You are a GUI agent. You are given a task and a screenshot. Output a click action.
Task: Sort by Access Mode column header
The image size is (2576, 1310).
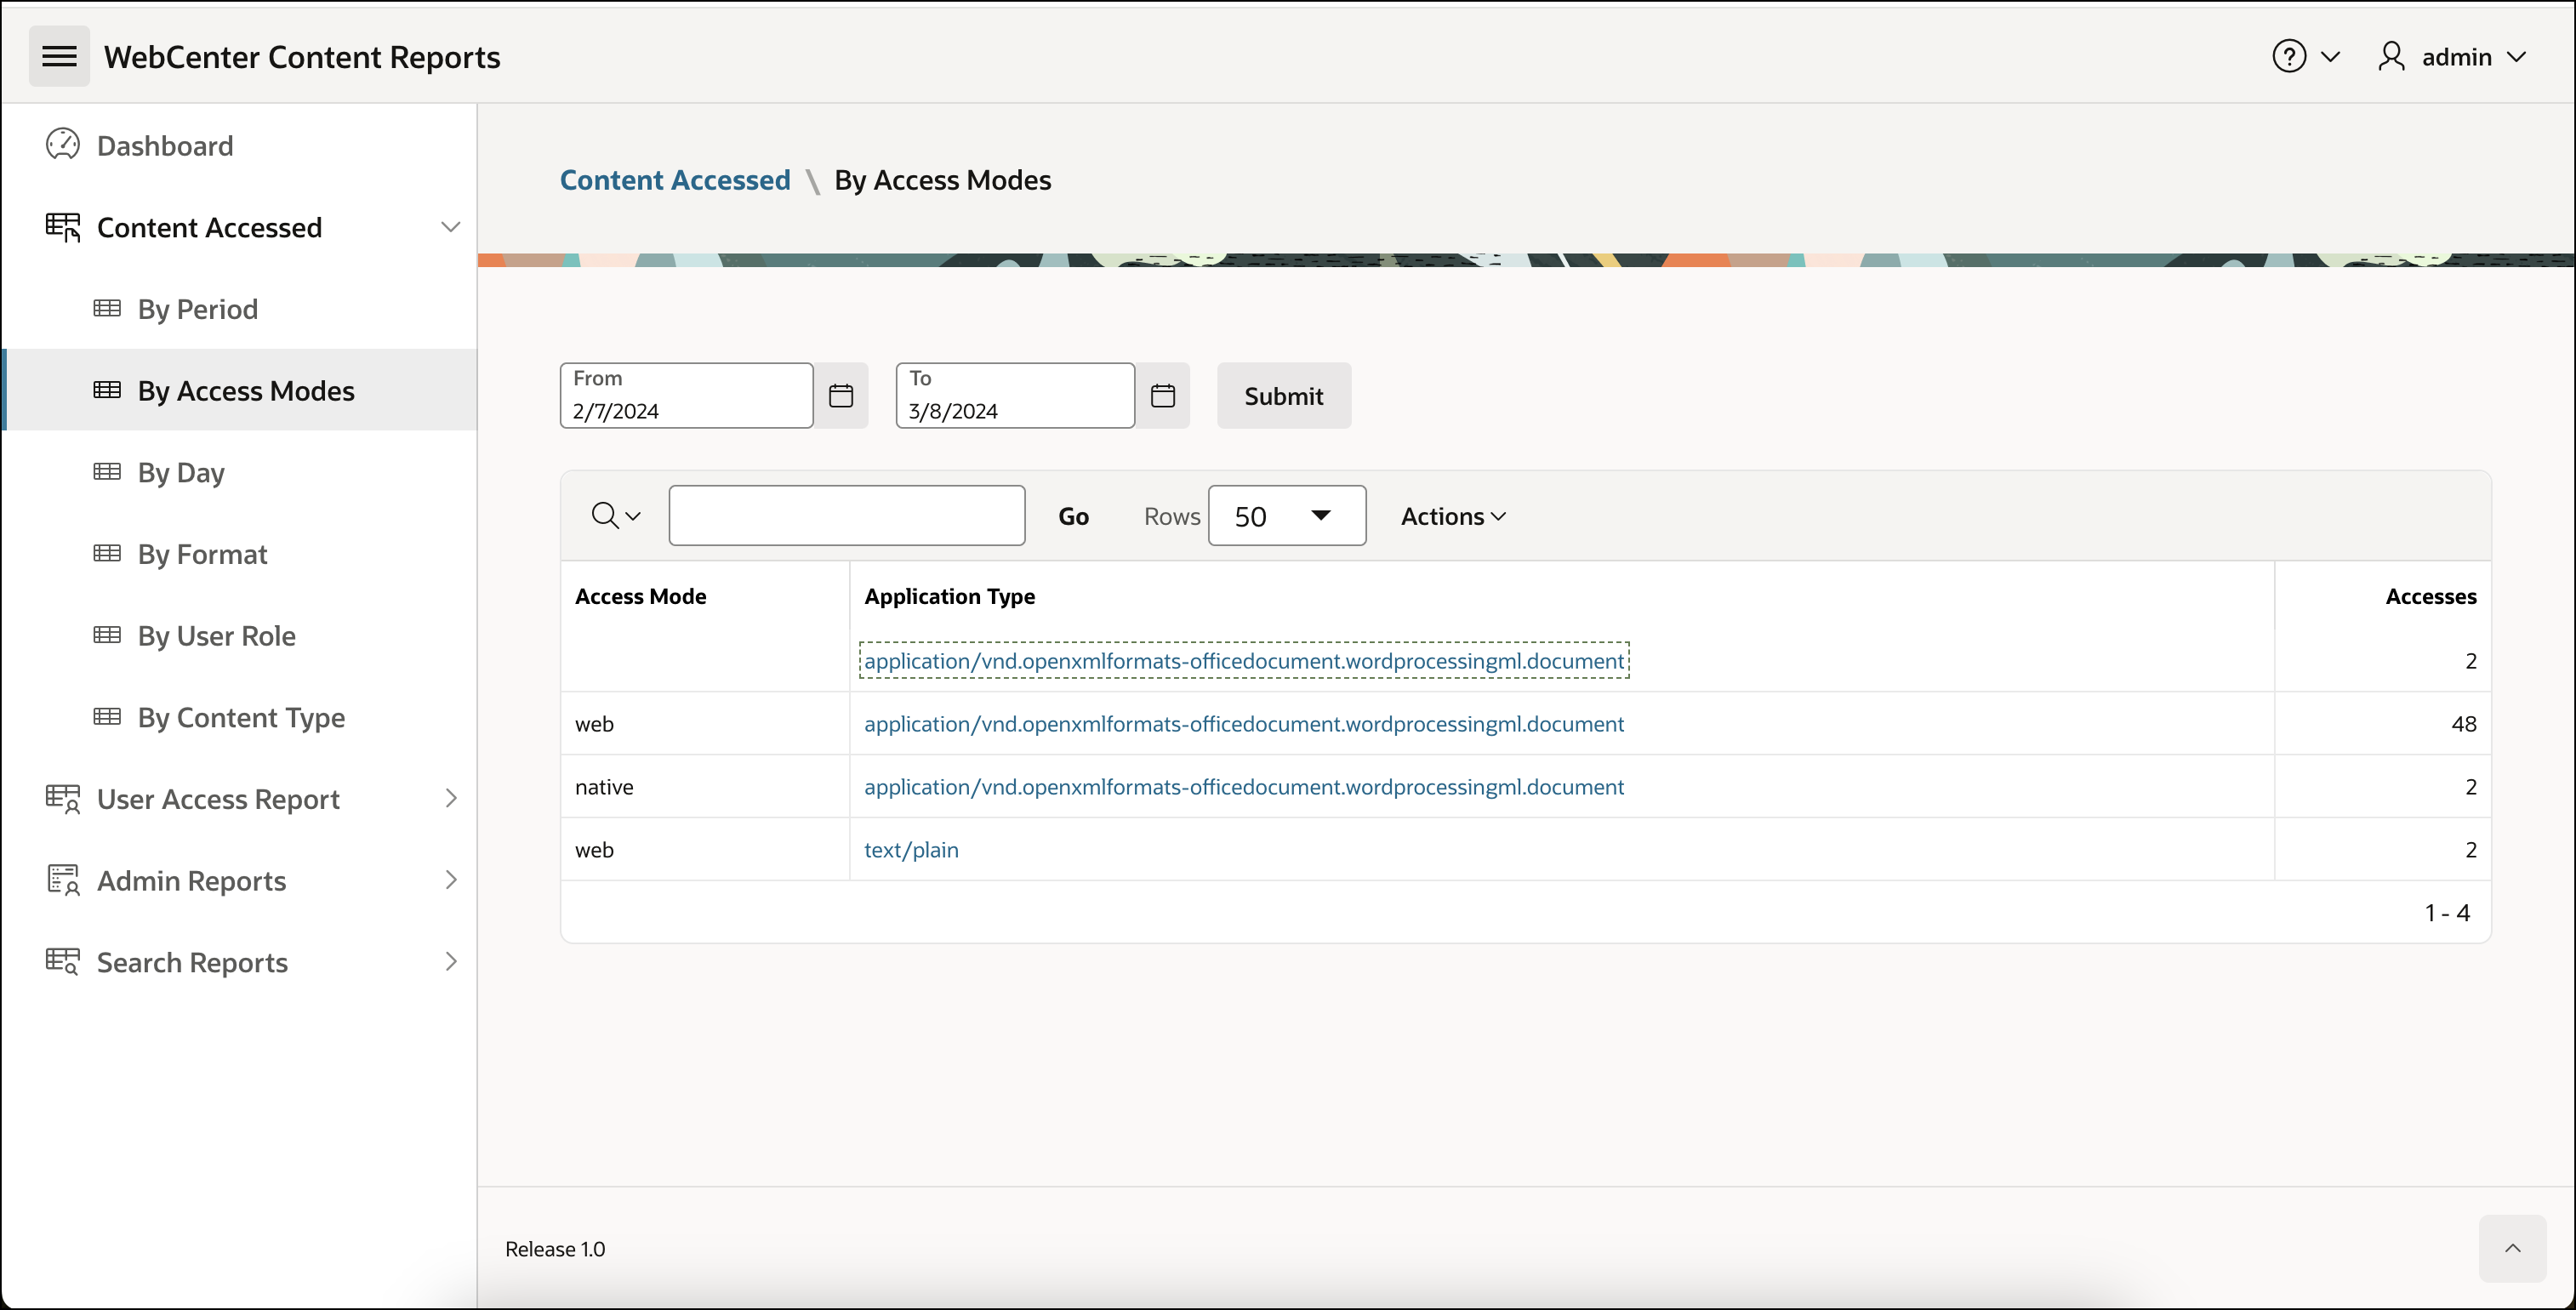640,596
